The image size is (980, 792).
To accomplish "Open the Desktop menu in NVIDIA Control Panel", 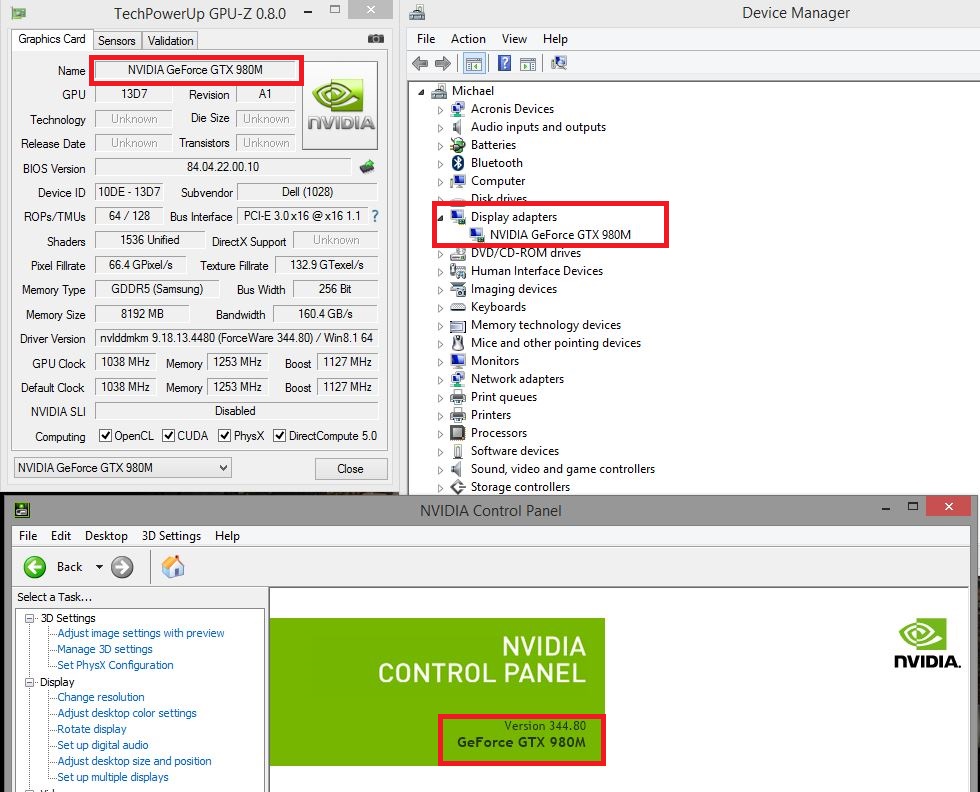I will point(106,536).
